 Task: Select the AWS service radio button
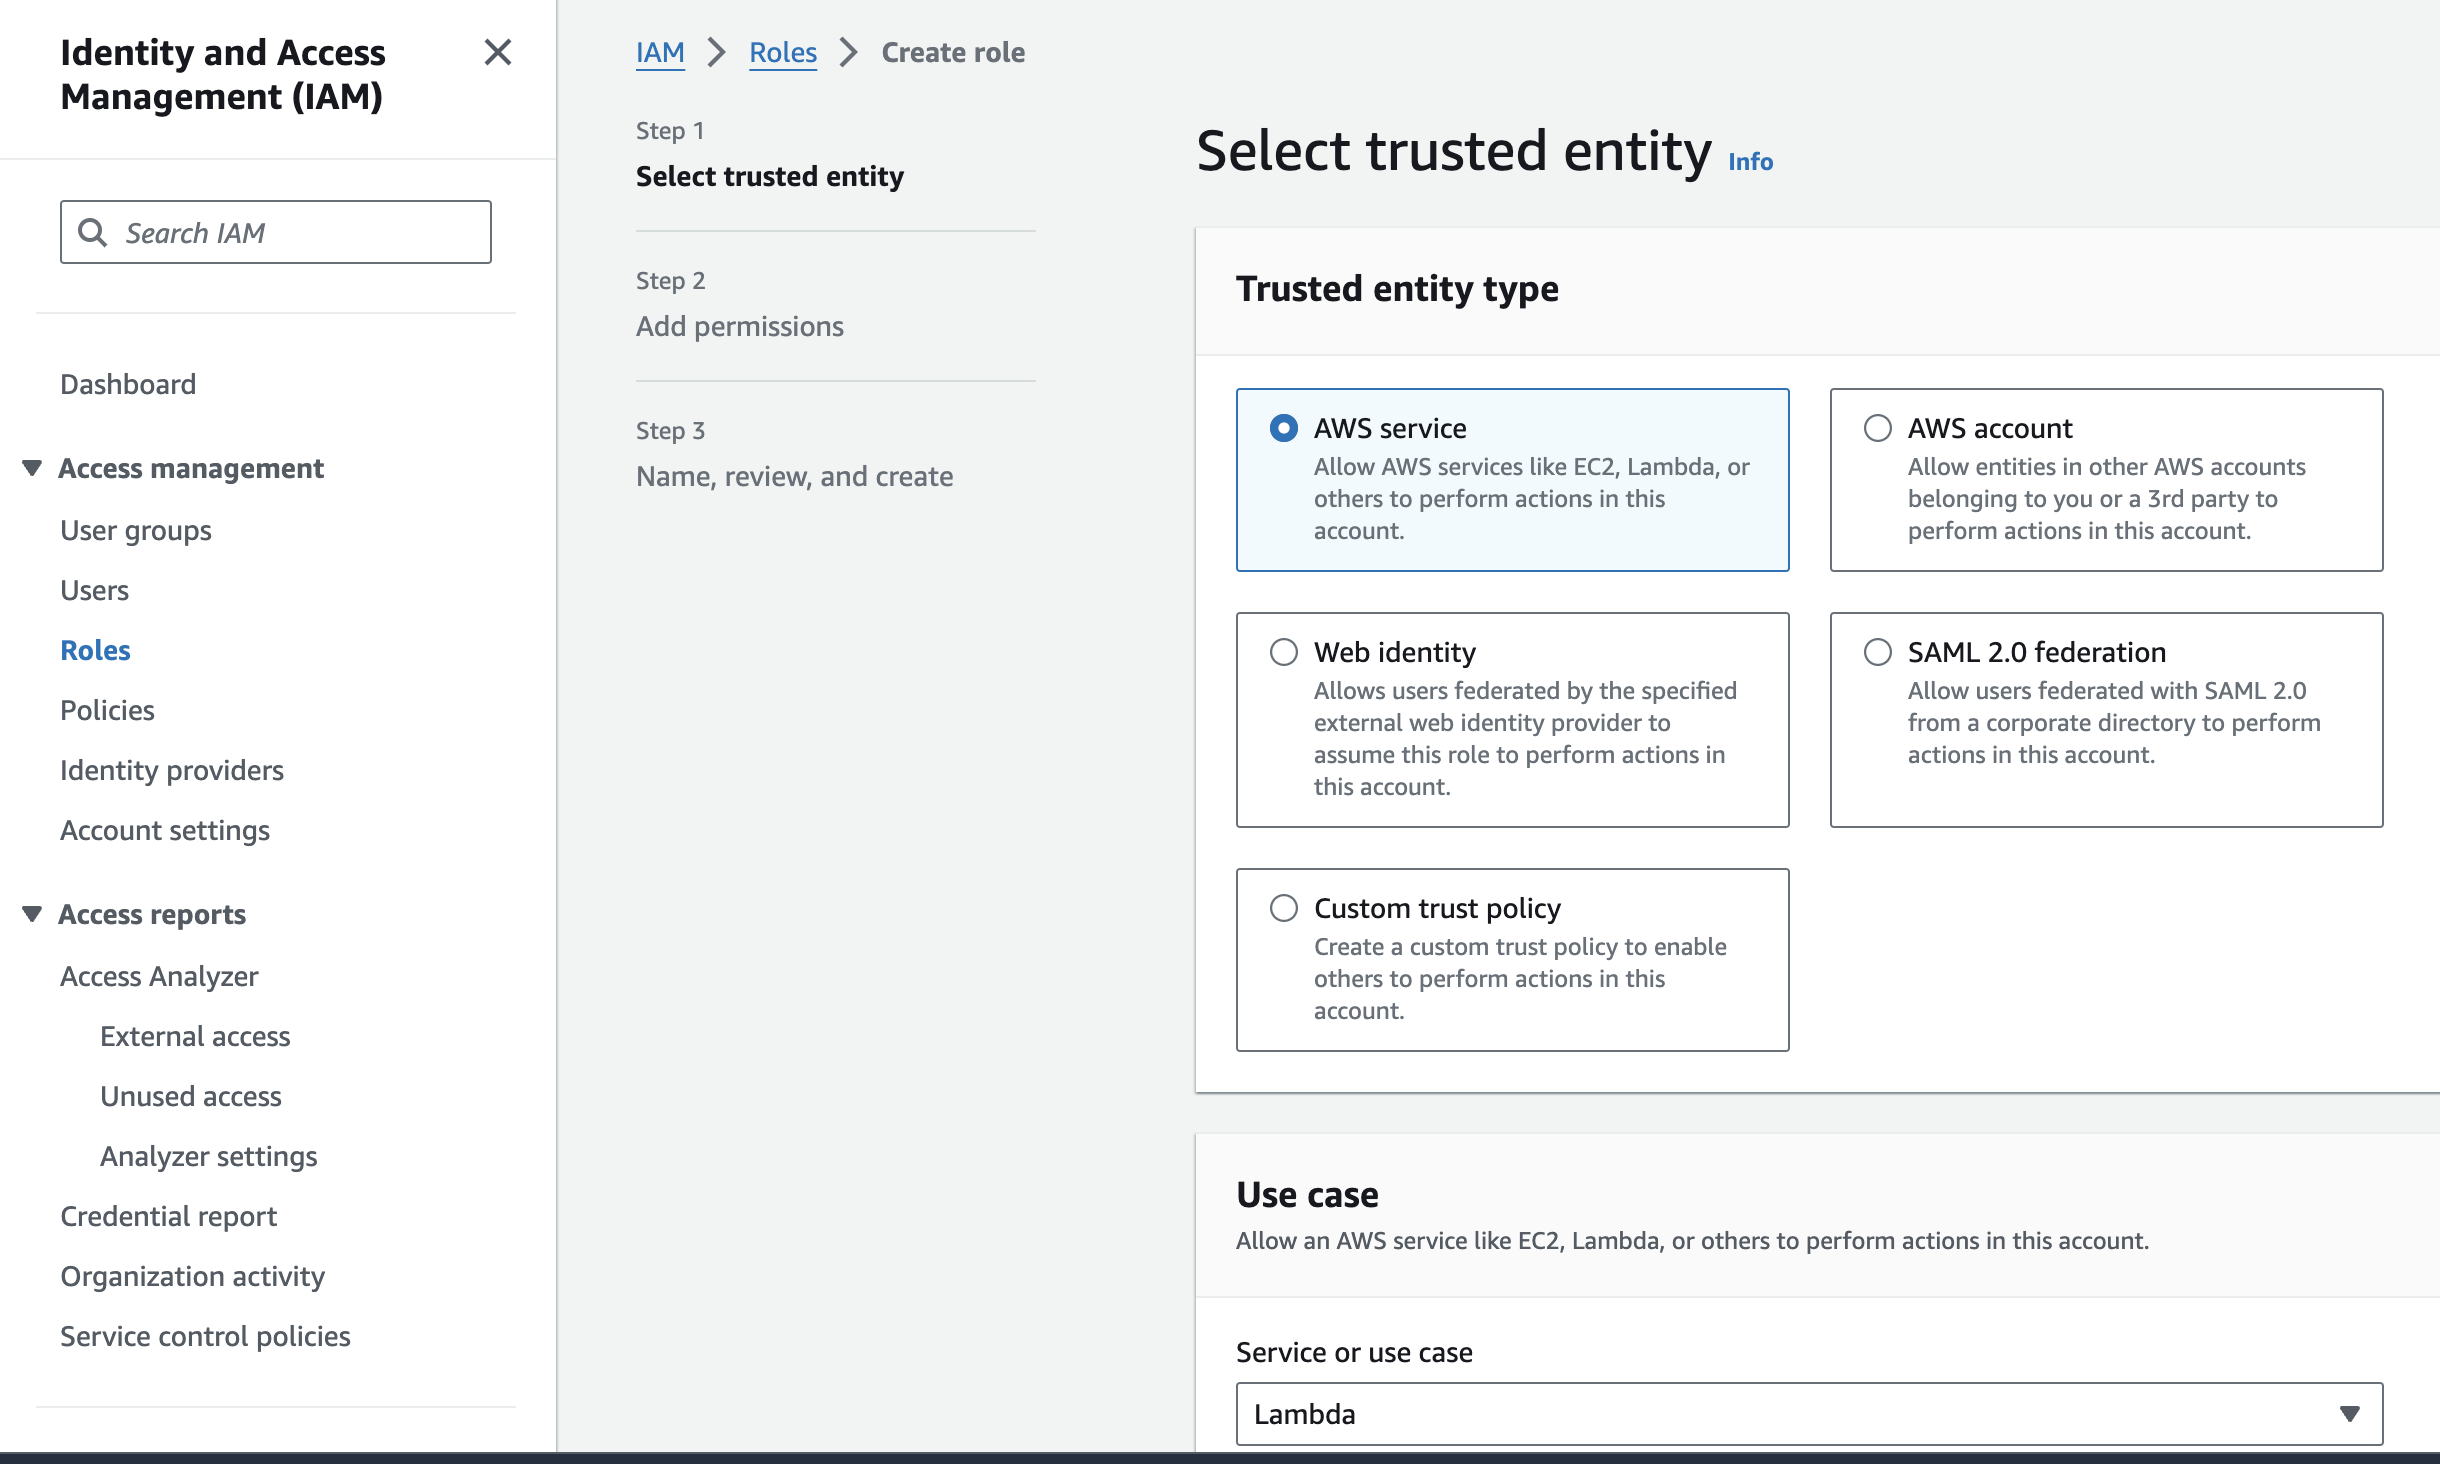coord(1284,428)
